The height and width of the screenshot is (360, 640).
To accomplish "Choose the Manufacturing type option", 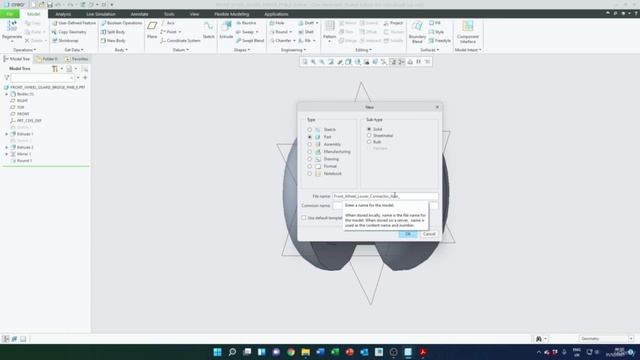I will click(x=309, y=152).
